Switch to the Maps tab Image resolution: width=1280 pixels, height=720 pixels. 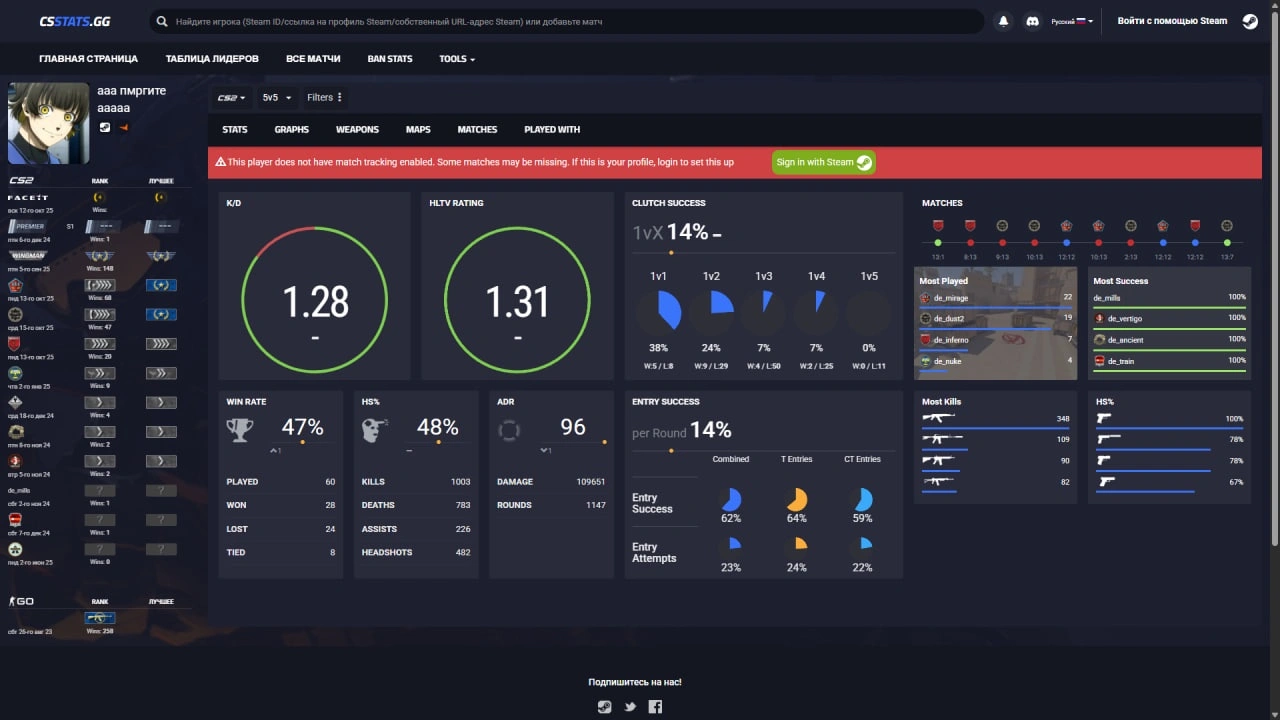[x=418, y=129]
